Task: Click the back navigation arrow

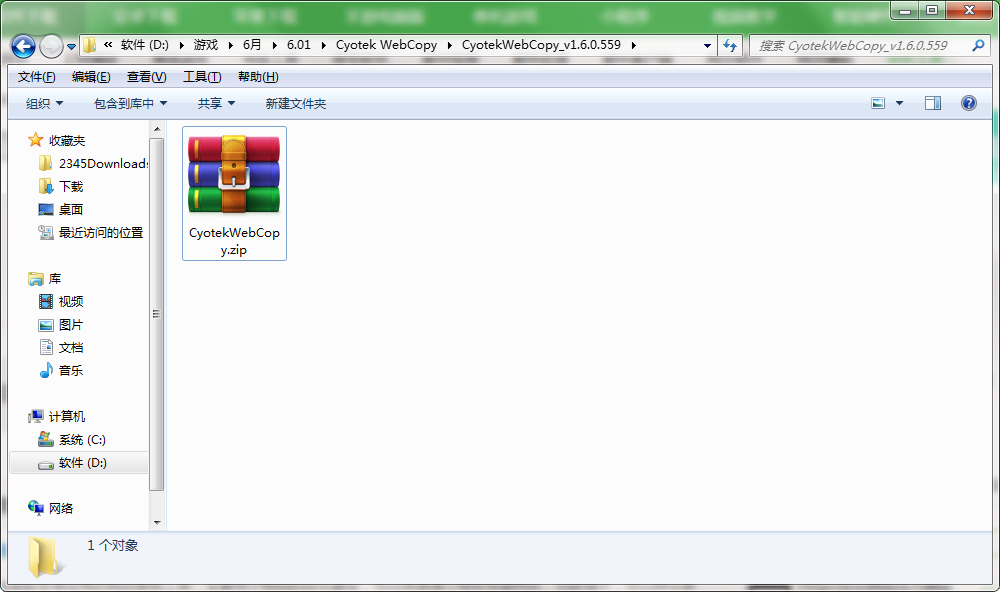Action: click(x=21, y=45)
